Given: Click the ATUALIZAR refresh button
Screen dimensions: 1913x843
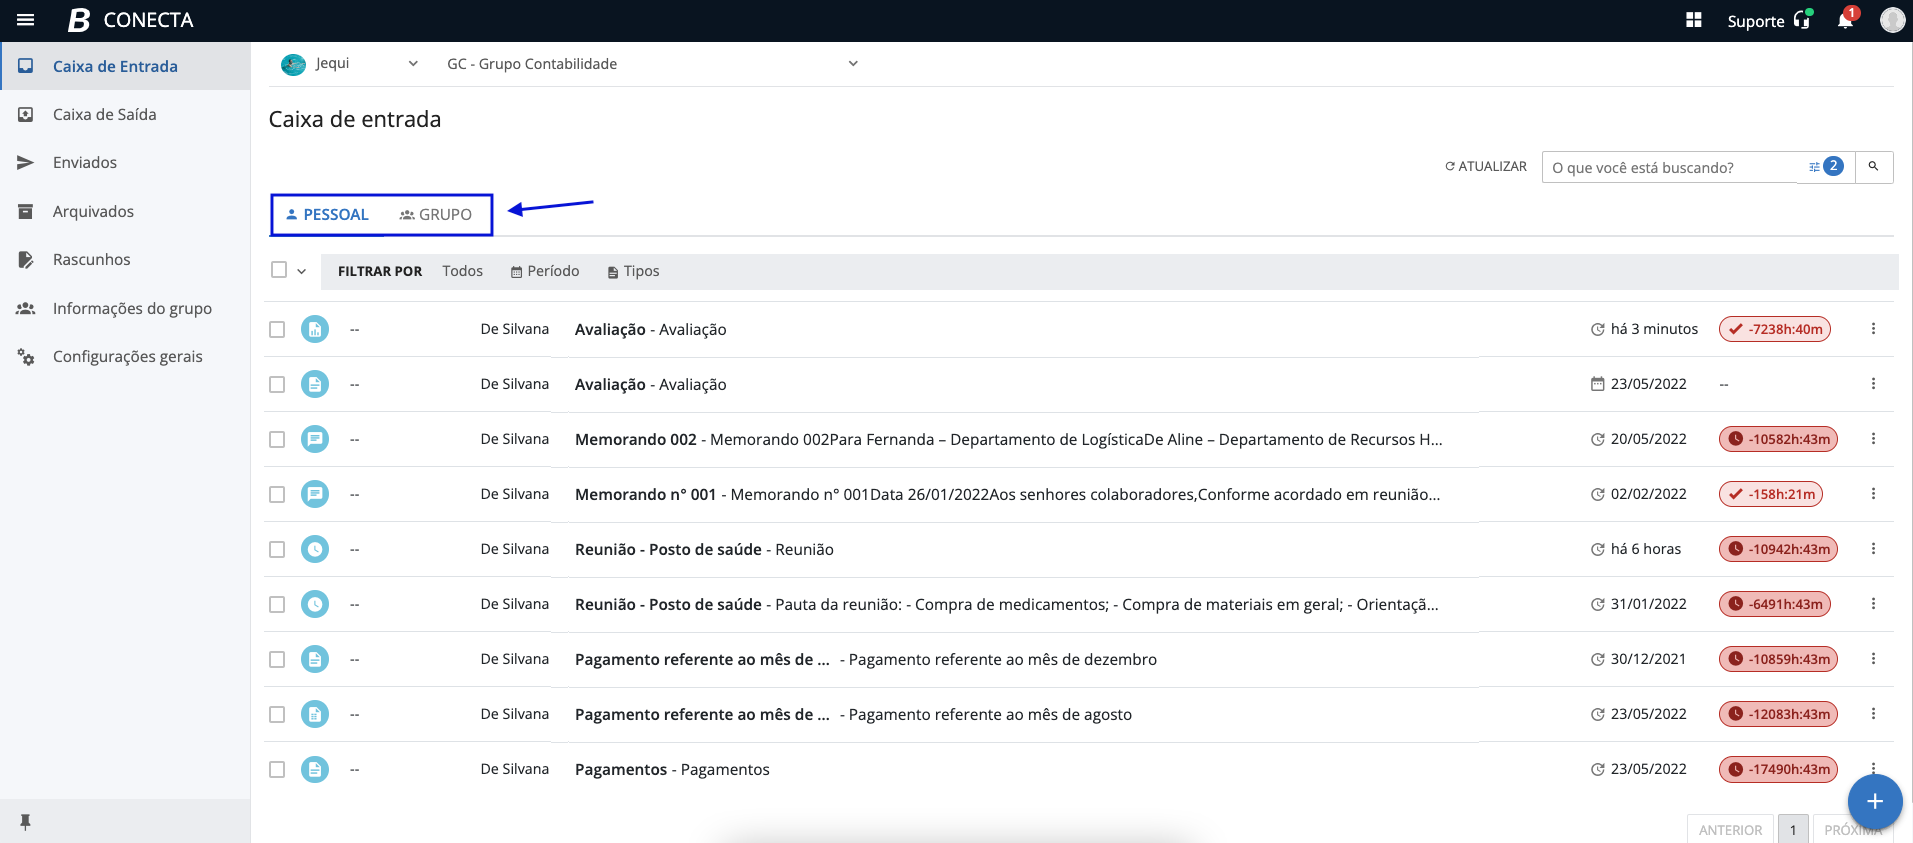Looking at the screenshot, I should click(x=1485, y=167).
